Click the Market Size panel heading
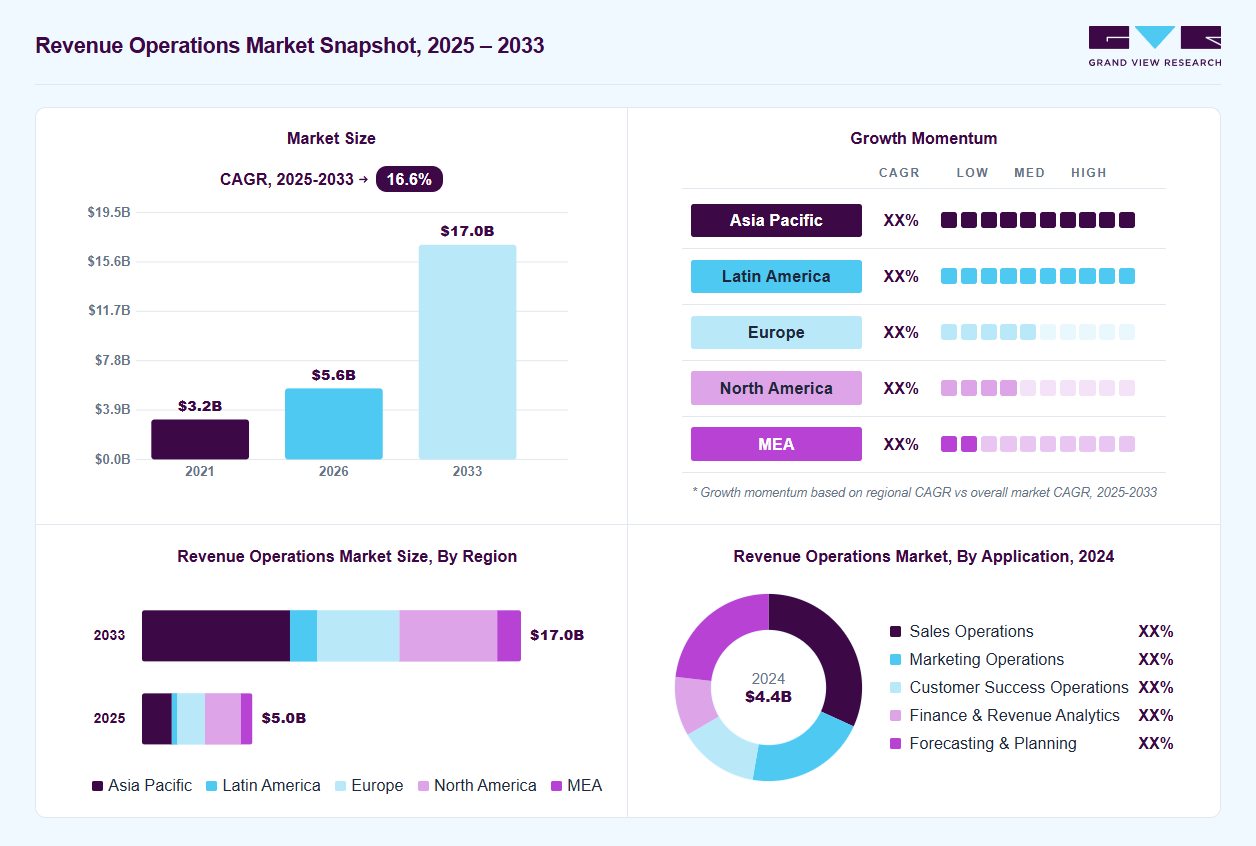The width and height of the screenshot is (1256, 846). (331, 139)
